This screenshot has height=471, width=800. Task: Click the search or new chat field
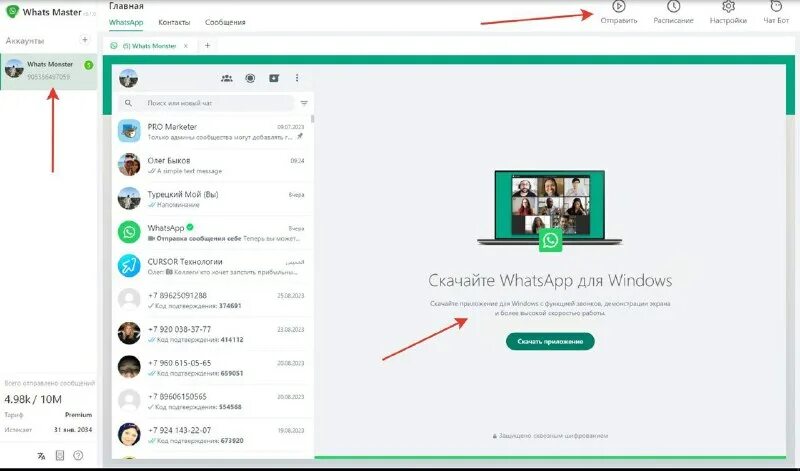coord(207,103)
